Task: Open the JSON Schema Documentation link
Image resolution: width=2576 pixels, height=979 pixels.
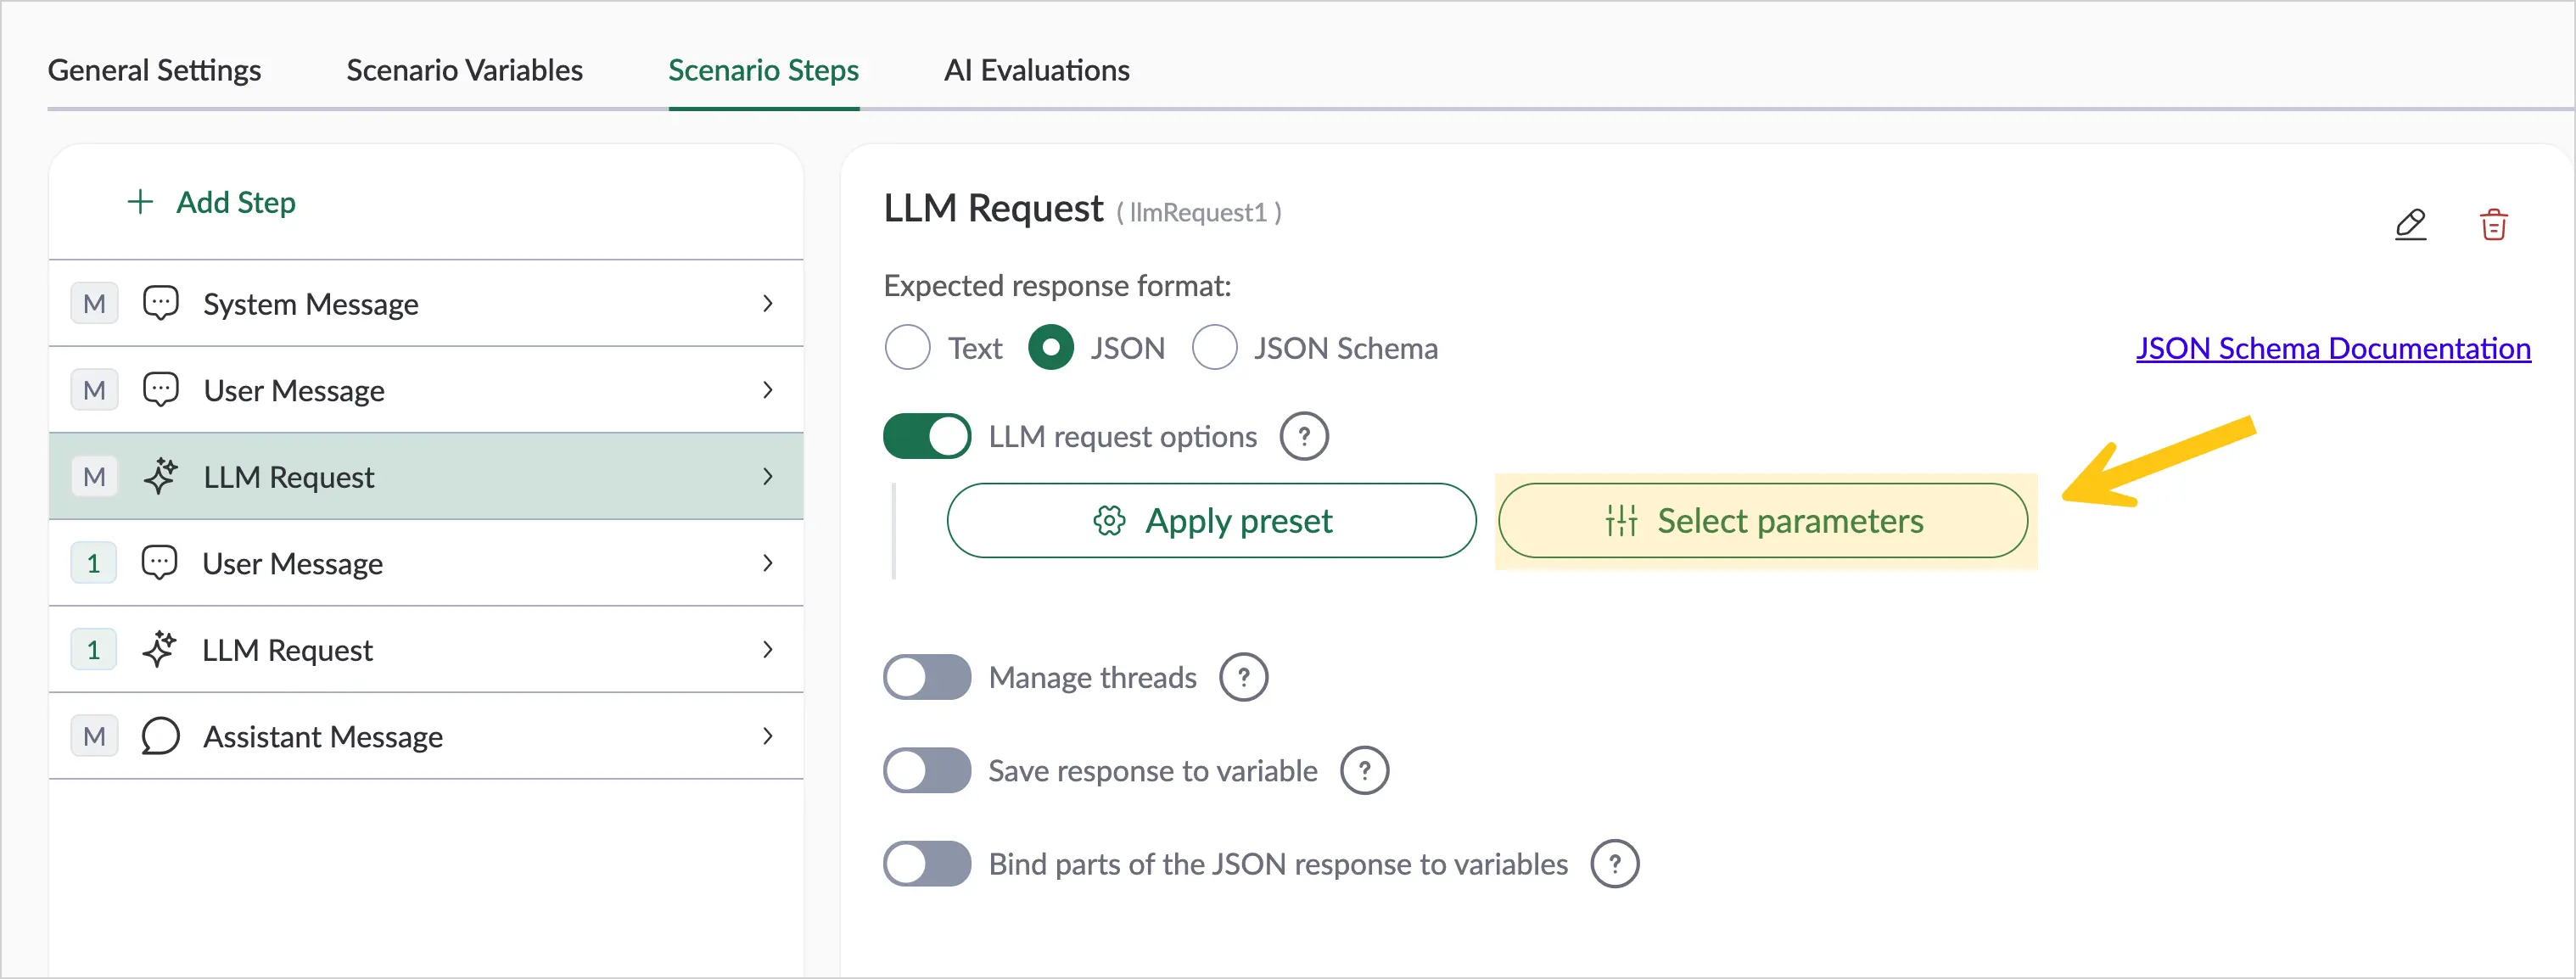Action: (x=2333, y=348)
